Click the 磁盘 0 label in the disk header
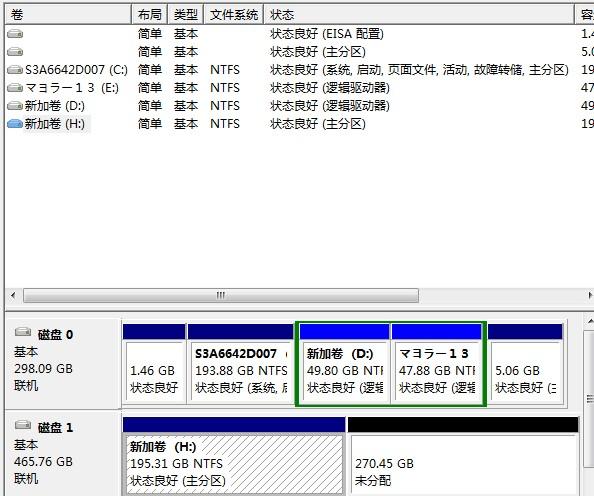The height and width of the screenshot is (496, 594). coord(55,334)
